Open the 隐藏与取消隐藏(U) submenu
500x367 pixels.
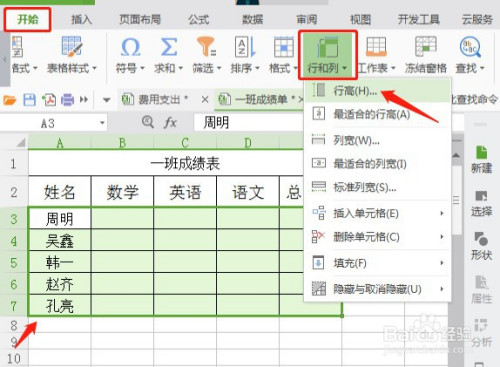(378, 289)
